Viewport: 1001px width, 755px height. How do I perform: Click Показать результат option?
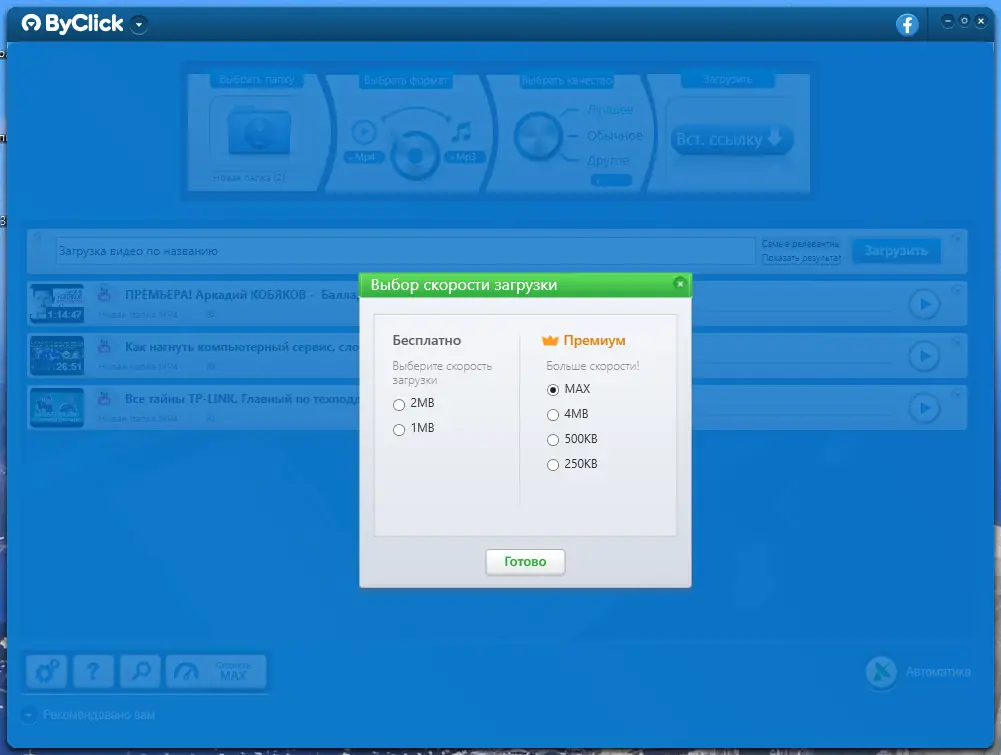(x=801, y=258)
